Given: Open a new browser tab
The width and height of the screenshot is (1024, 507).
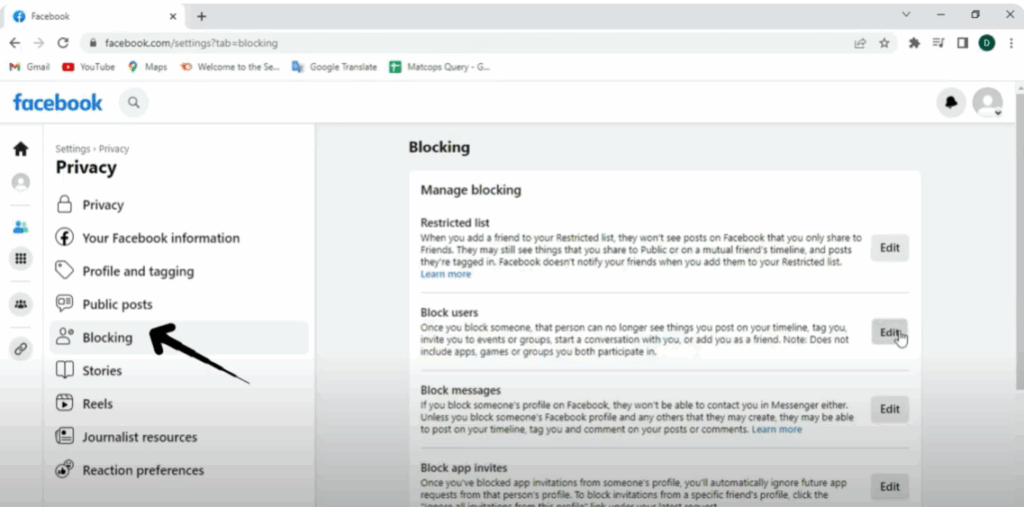Looking at the screenshot, I should (202, 16).
